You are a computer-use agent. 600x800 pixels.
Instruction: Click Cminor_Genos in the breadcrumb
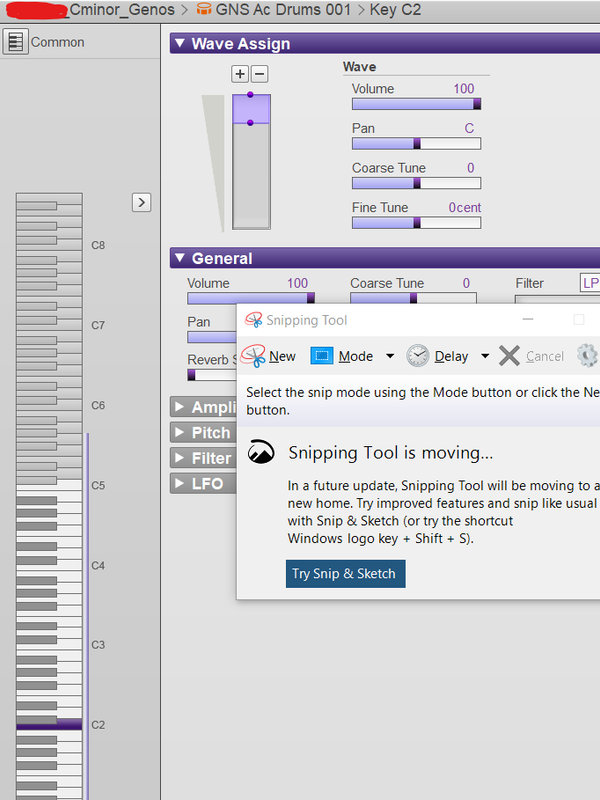pyautogui.click(x=122, y=9)
